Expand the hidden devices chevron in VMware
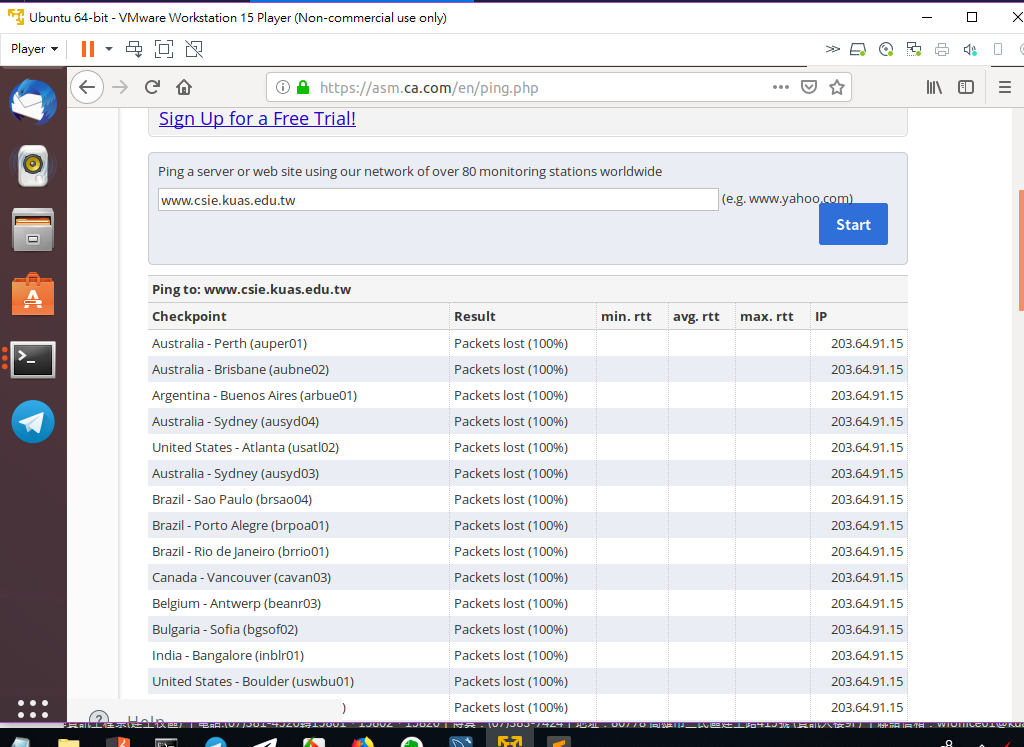Image resolution: width=1024 pixels, height=747 pixels. pos(832,49)
